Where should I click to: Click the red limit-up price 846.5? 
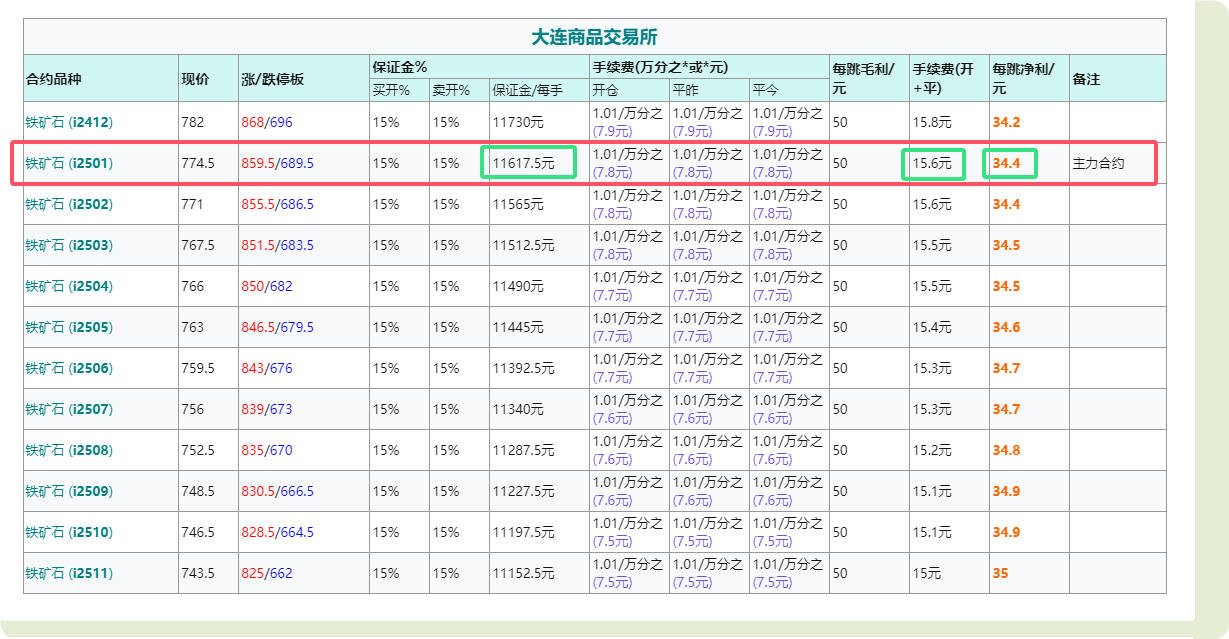click(x=258, y=327)
